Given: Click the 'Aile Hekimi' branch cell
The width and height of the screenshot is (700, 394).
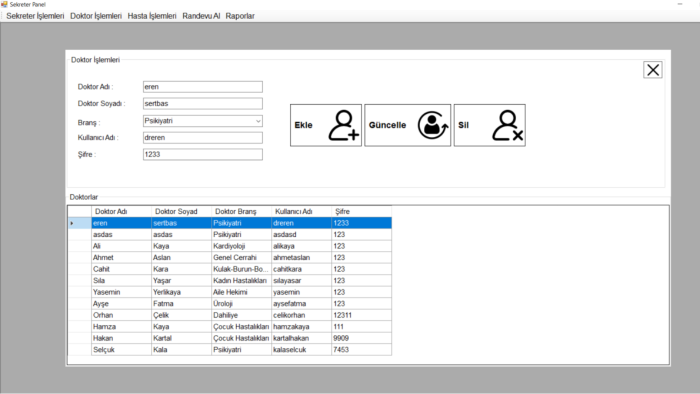Looking at the screenshot, I should coord(241,292).
